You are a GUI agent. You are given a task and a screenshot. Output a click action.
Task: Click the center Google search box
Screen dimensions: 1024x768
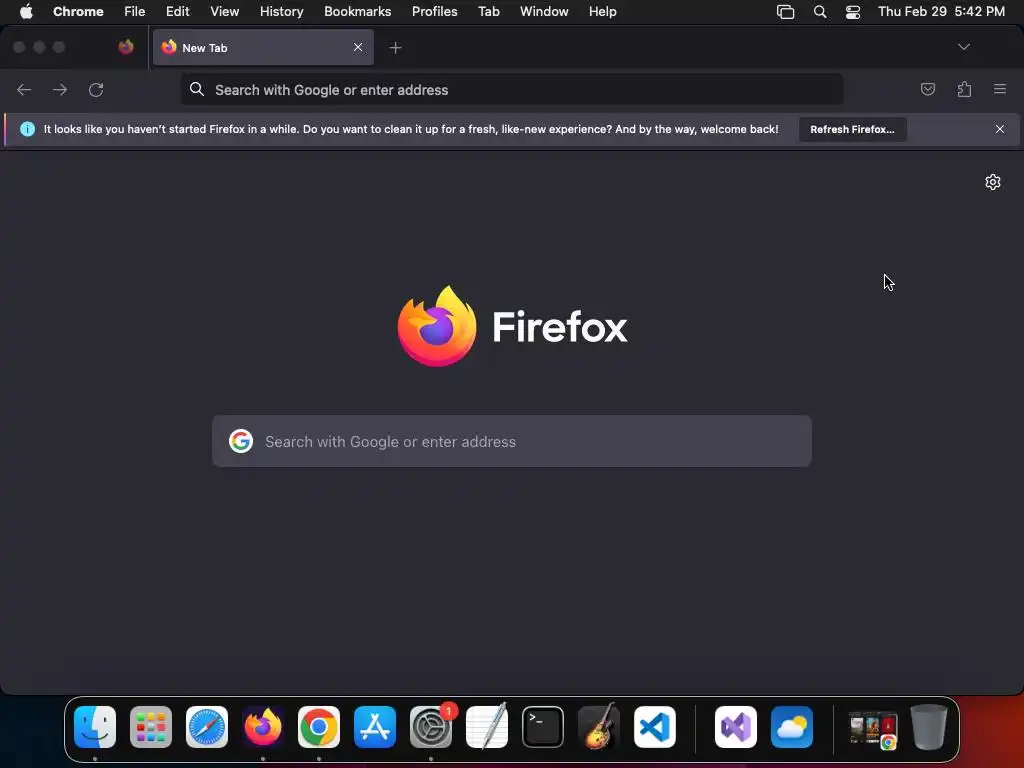[512, 441]
